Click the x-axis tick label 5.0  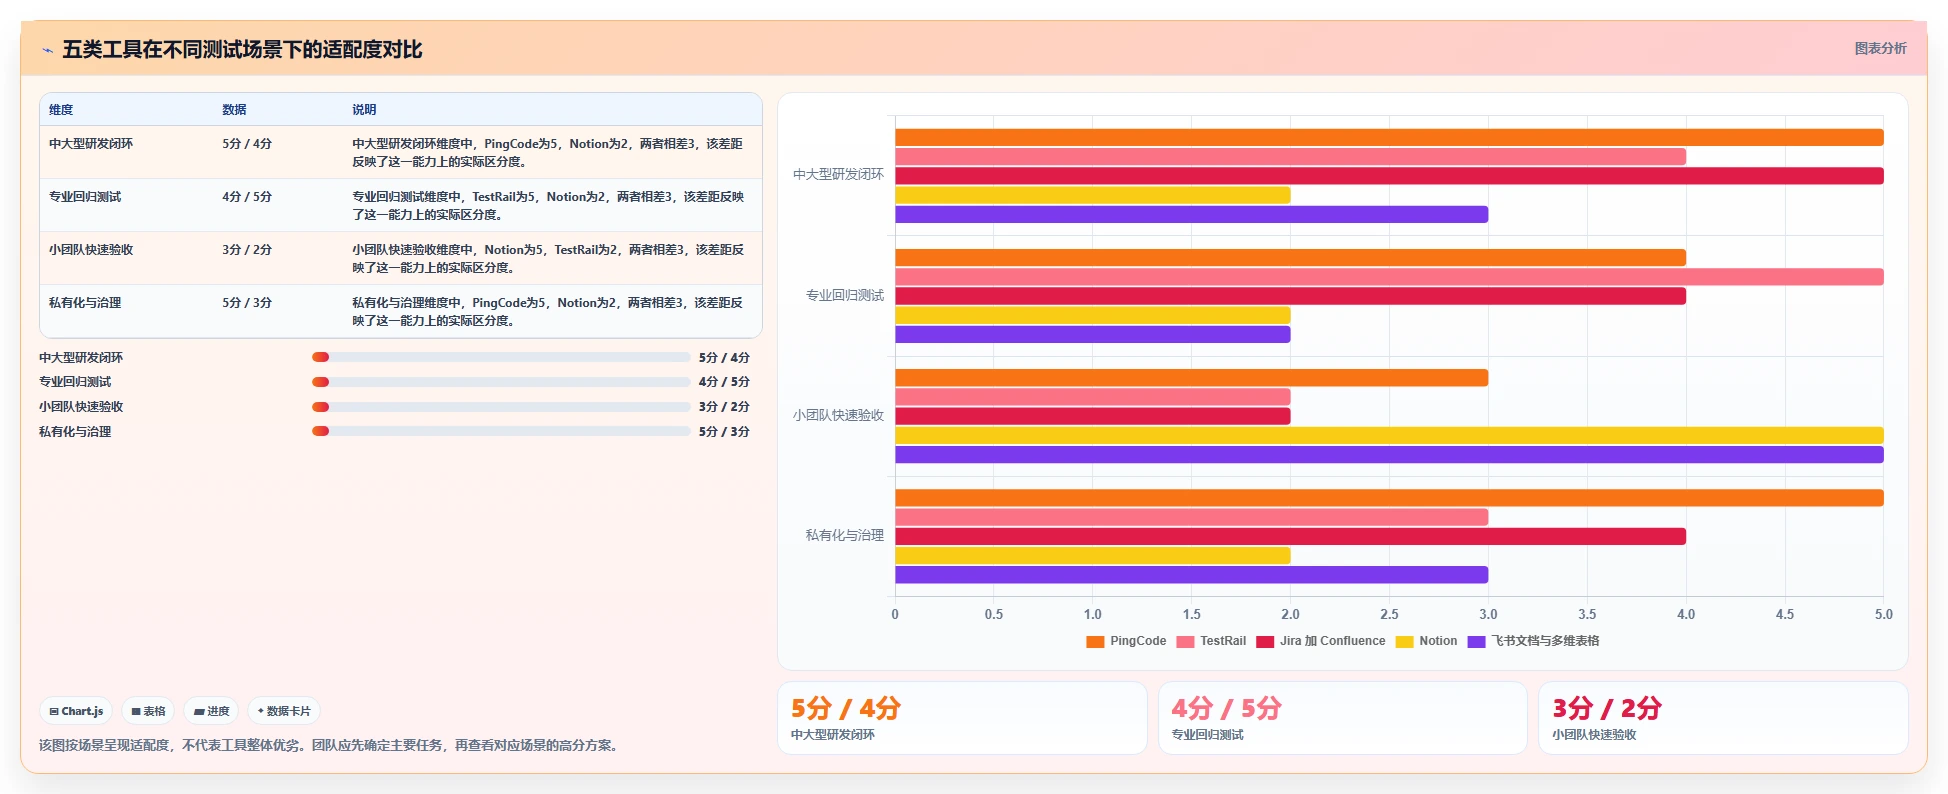coord(1883,615)
